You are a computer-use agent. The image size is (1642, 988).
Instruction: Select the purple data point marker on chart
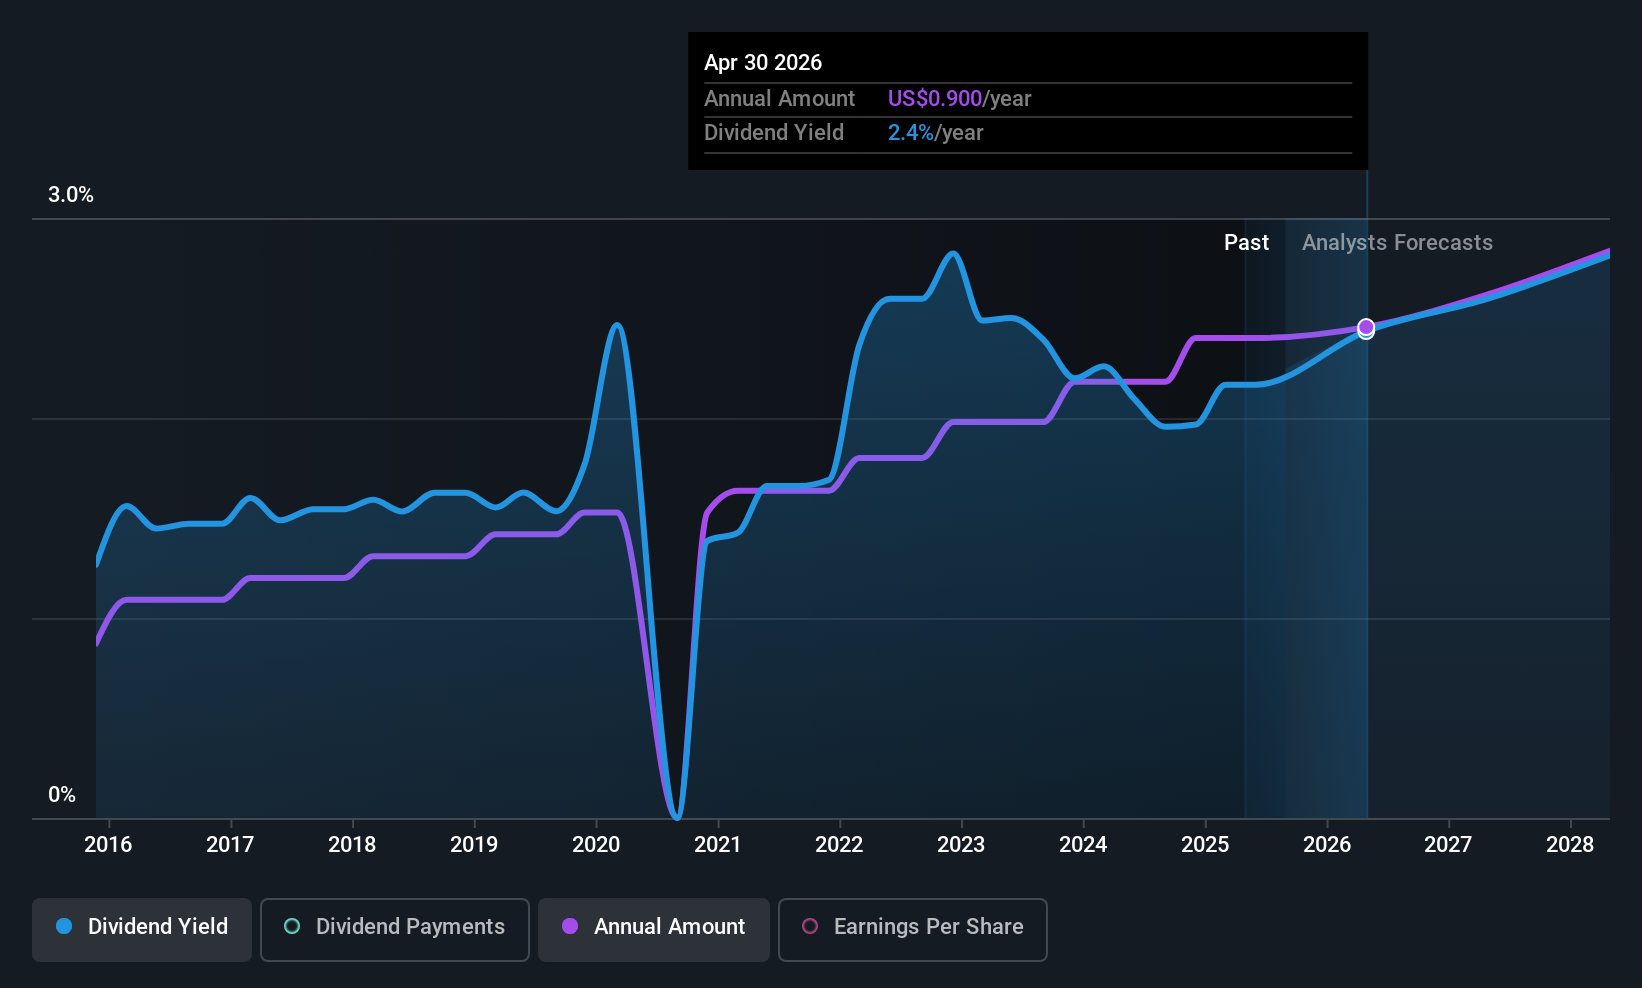(1366, 328)
